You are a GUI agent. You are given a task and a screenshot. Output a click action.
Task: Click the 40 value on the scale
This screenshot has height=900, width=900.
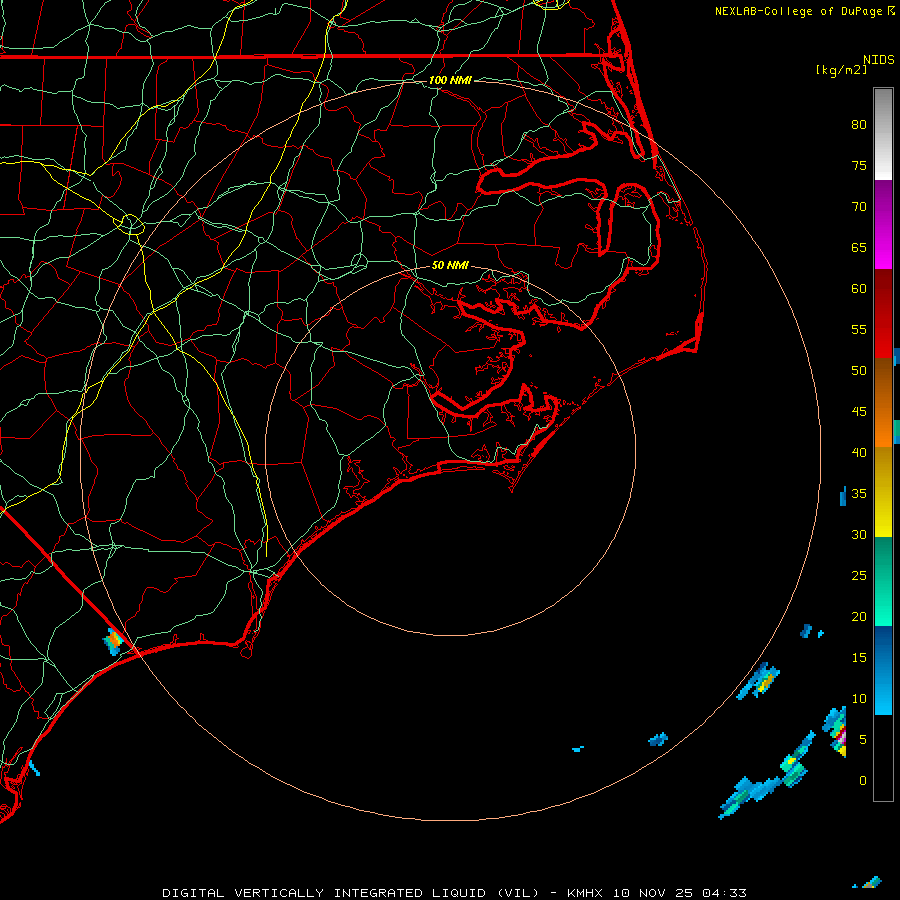859,452
